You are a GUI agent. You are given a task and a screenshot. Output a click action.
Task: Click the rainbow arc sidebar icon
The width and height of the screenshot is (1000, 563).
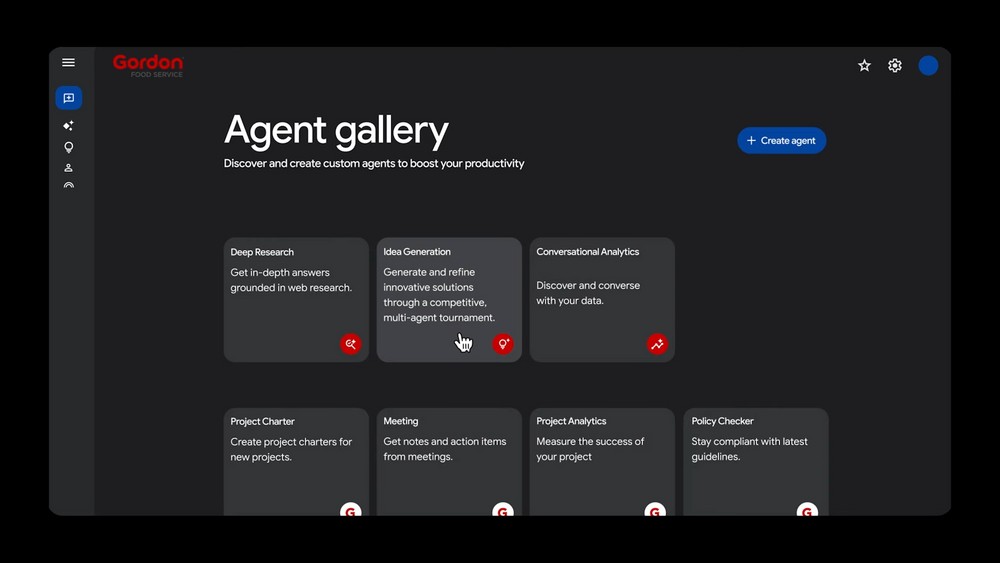[x=68, y=186]
